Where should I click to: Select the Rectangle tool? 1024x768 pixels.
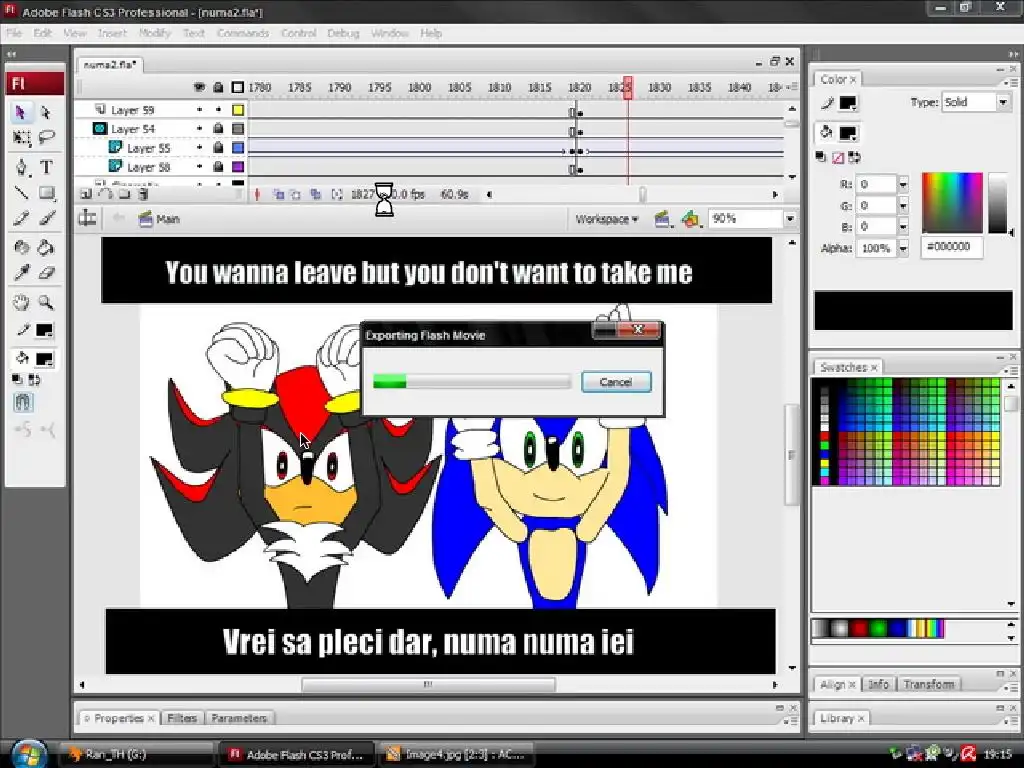(x=46, y=193)
